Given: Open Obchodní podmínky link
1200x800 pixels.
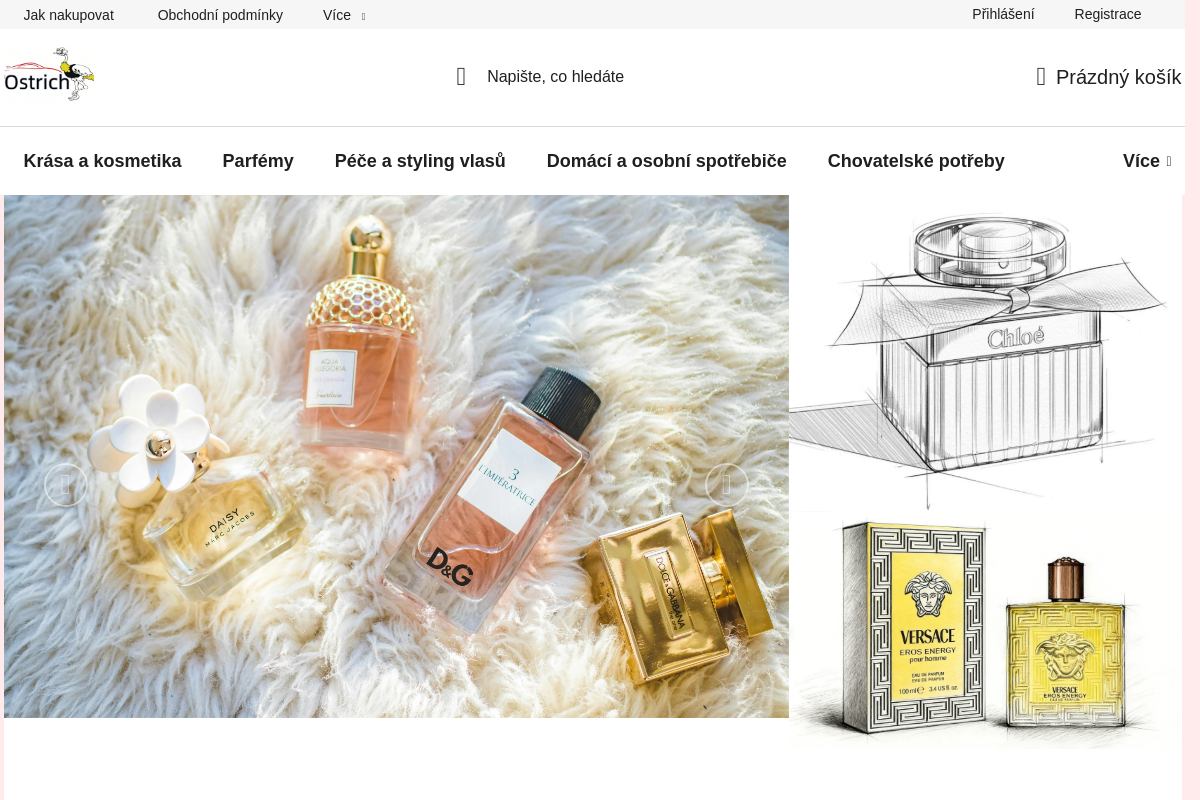Looking at the screenshot, I should (220, 15).
